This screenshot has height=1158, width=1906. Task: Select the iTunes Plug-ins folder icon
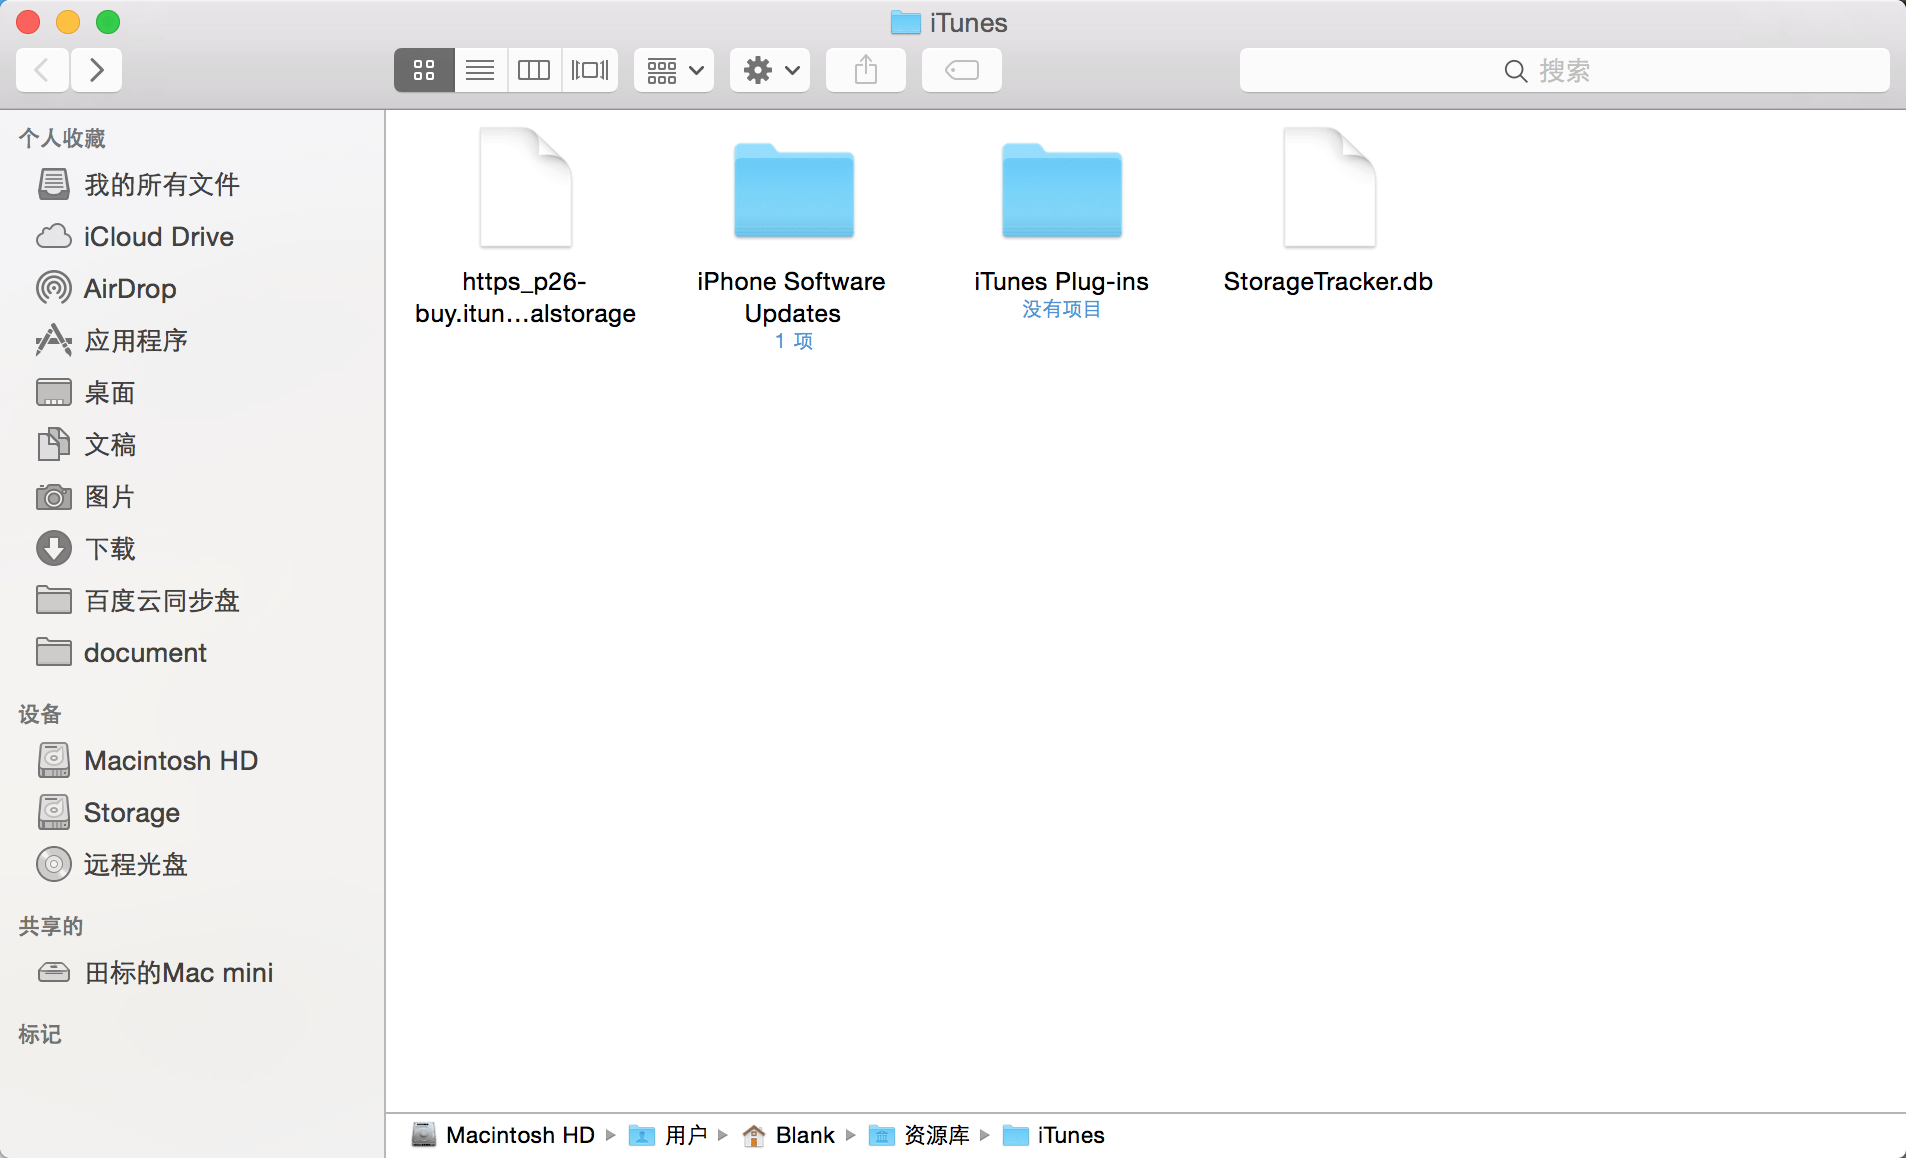[x=1062, y=190]
